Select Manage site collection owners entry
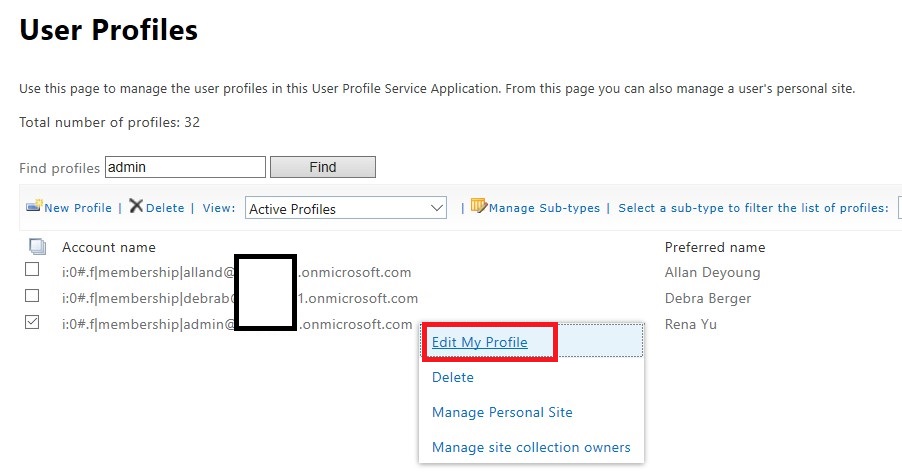 (x=531, y=448)
